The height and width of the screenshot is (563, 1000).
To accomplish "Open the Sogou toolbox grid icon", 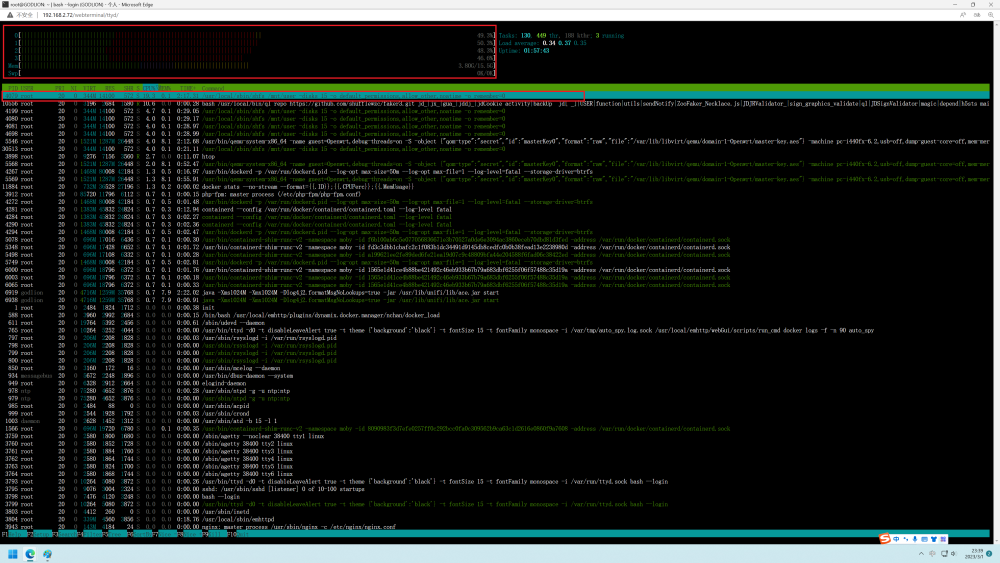I will click(x=943, y=539).
